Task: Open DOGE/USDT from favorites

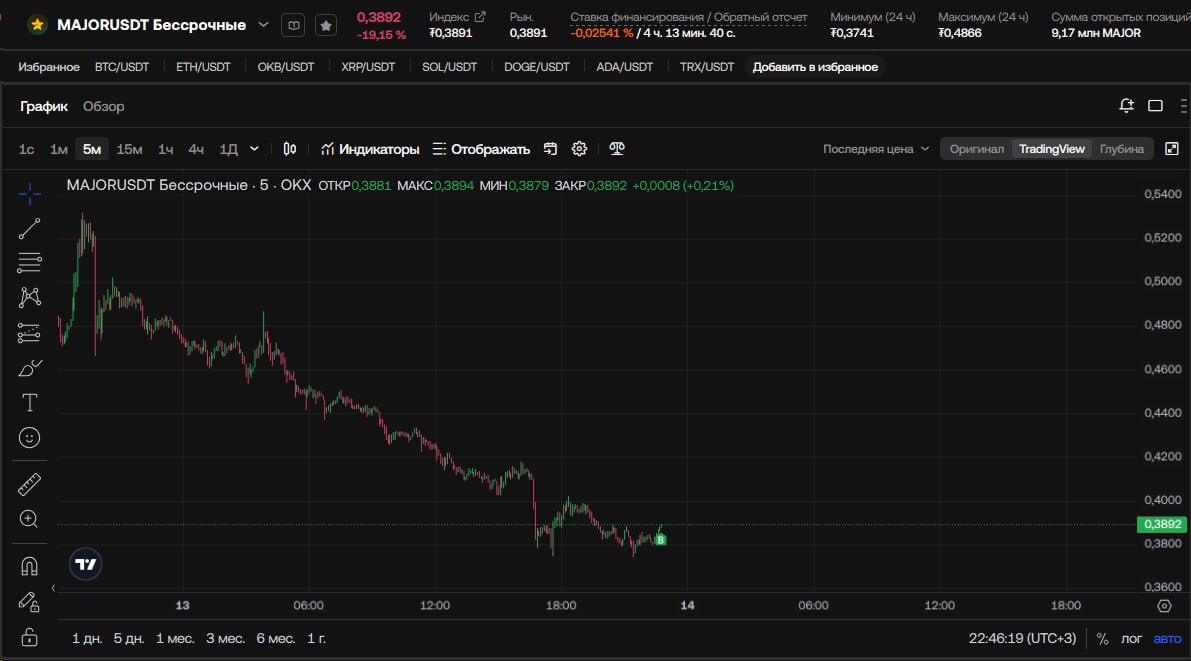Action: coord(536,67)
